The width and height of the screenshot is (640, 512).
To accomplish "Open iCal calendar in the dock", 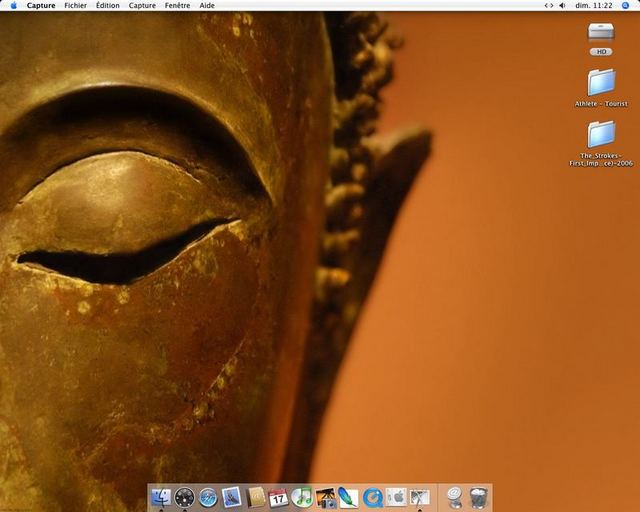I will click(279, 497).
